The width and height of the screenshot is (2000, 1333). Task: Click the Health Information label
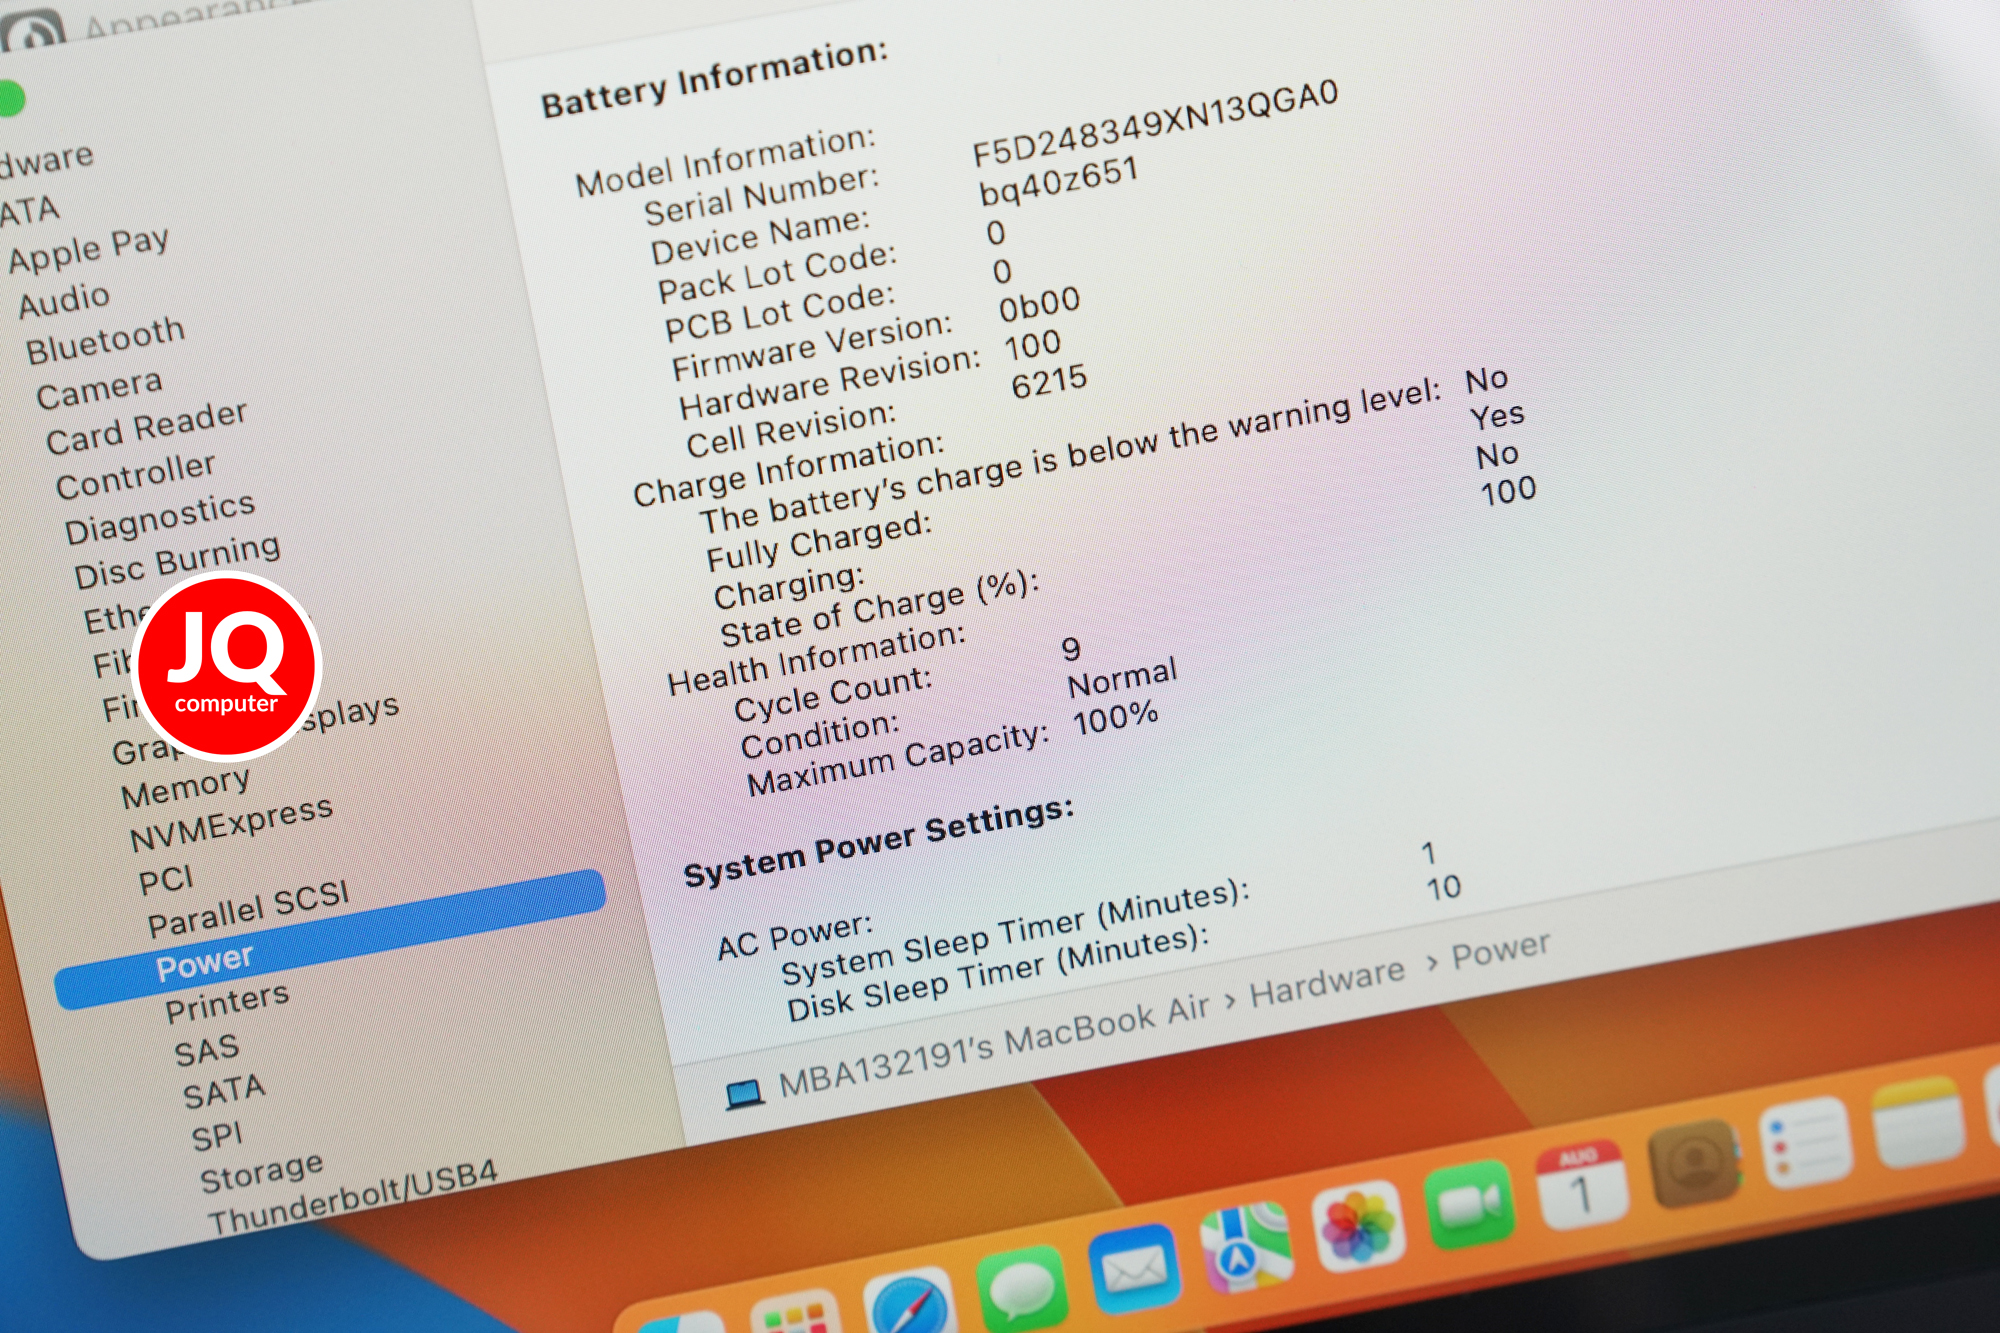tap(816, 659)
